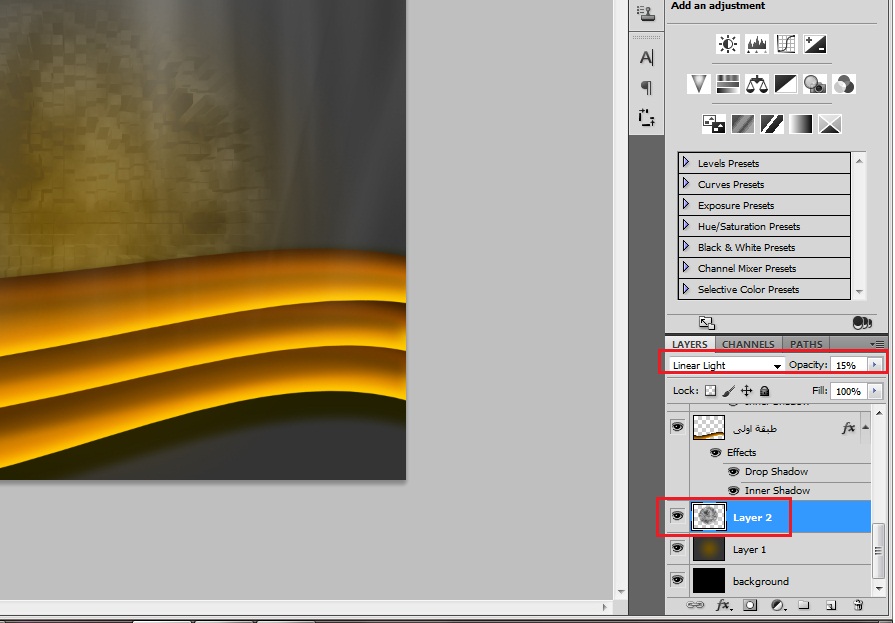Switch to the Paths tab

click(806, 344)
